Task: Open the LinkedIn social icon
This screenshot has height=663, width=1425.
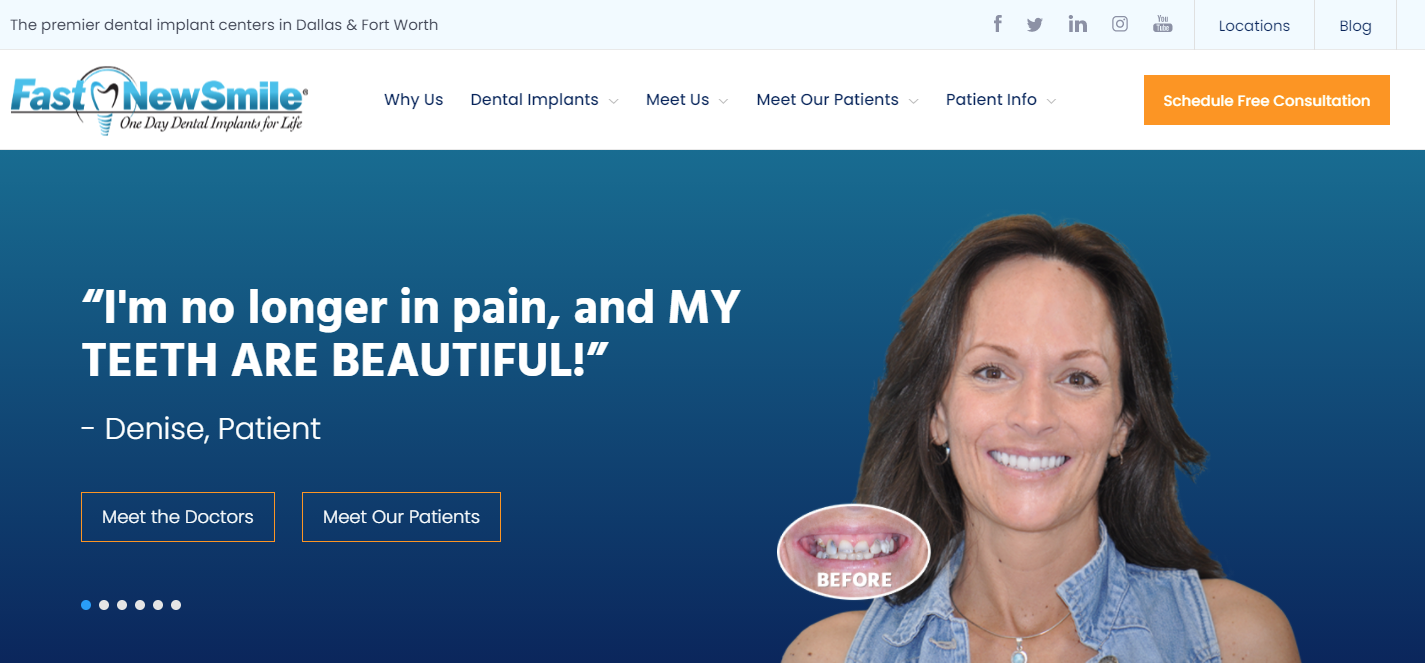Action: coord(1077,24)
